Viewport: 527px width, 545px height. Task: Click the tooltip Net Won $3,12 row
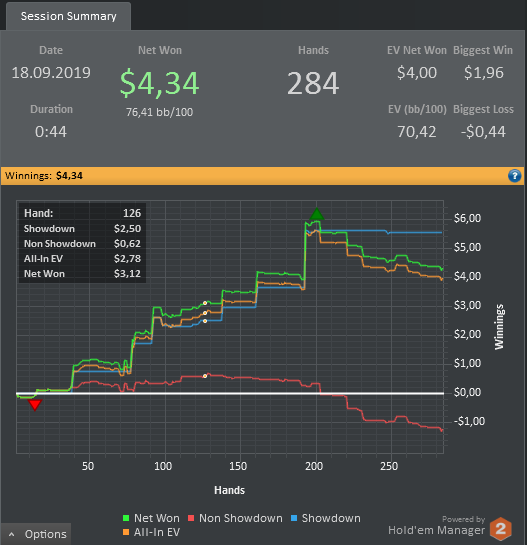pos(82,274)
